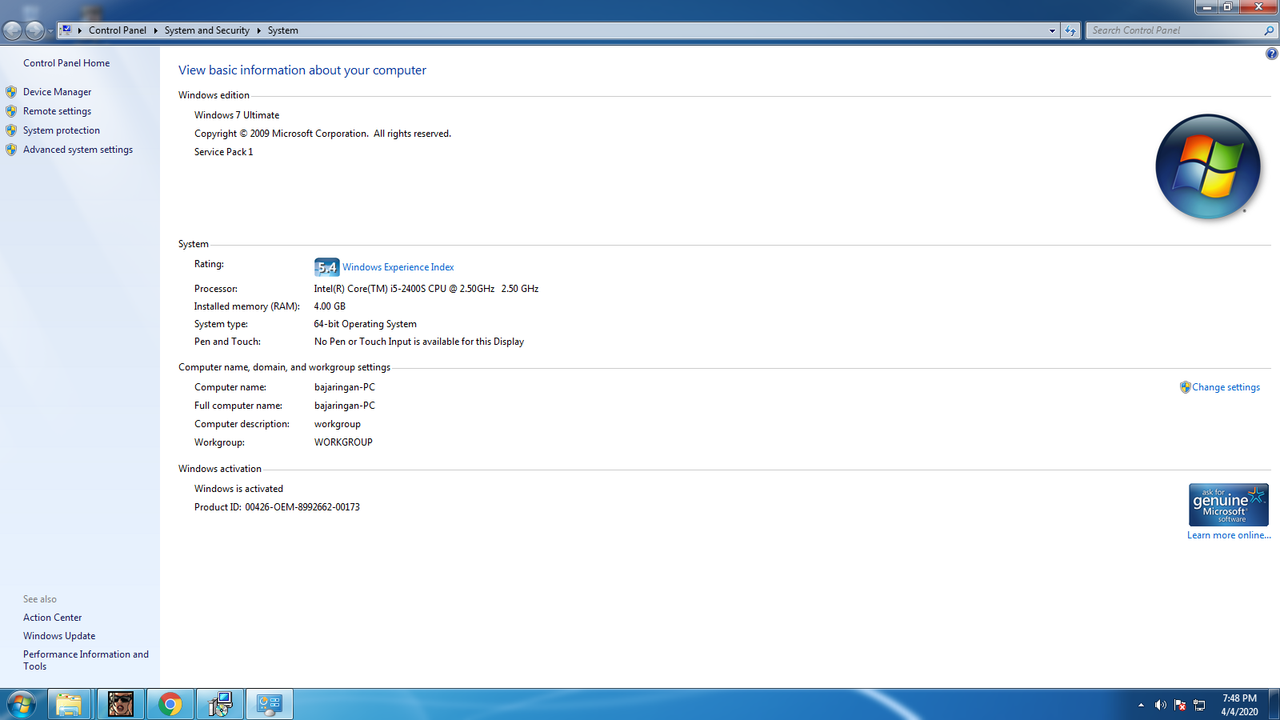The height and width of the screenshot is (720, 1280).
Task: Click shield icon beside Remote settings
Action: click(x=11, y=111)
